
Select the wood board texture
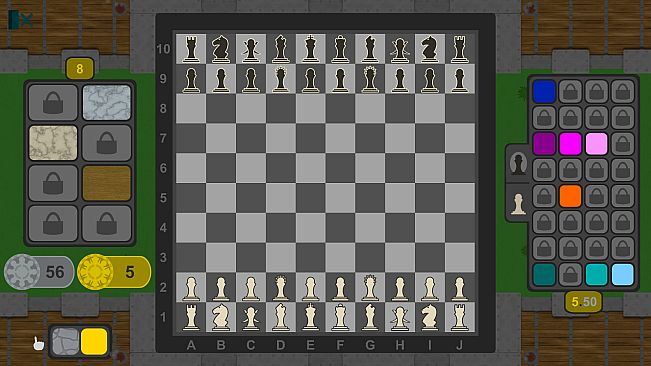[x=107, y=183]
